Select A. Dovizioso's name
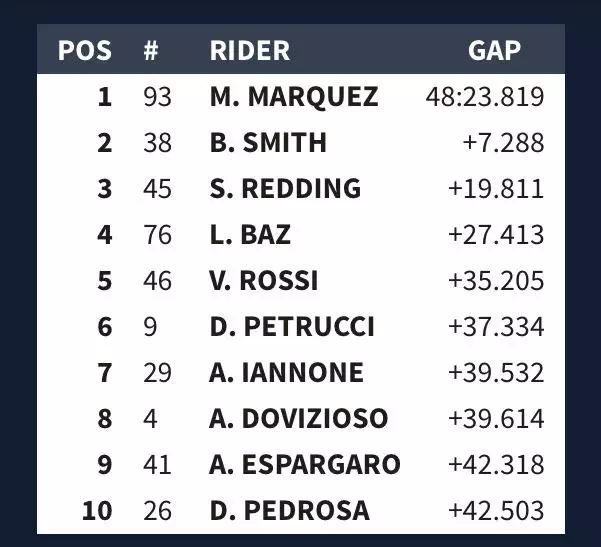The width and height of the screenshot is (601, 547). (x=298, y=419)
